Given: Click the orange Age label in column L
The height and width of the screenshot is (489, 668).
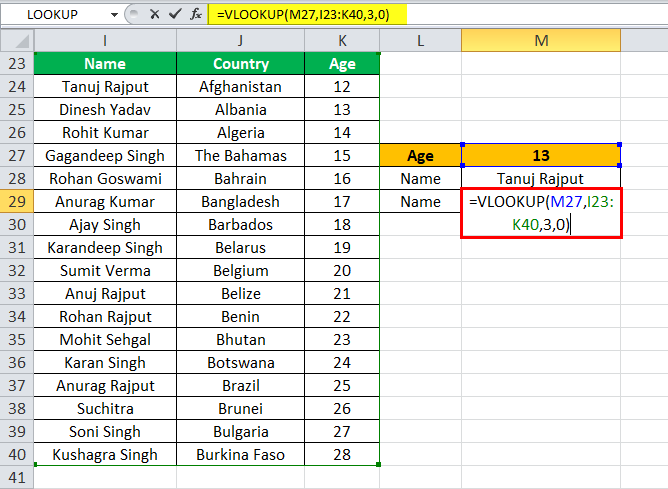Looking at the screenshot, I should pos(420,155).
